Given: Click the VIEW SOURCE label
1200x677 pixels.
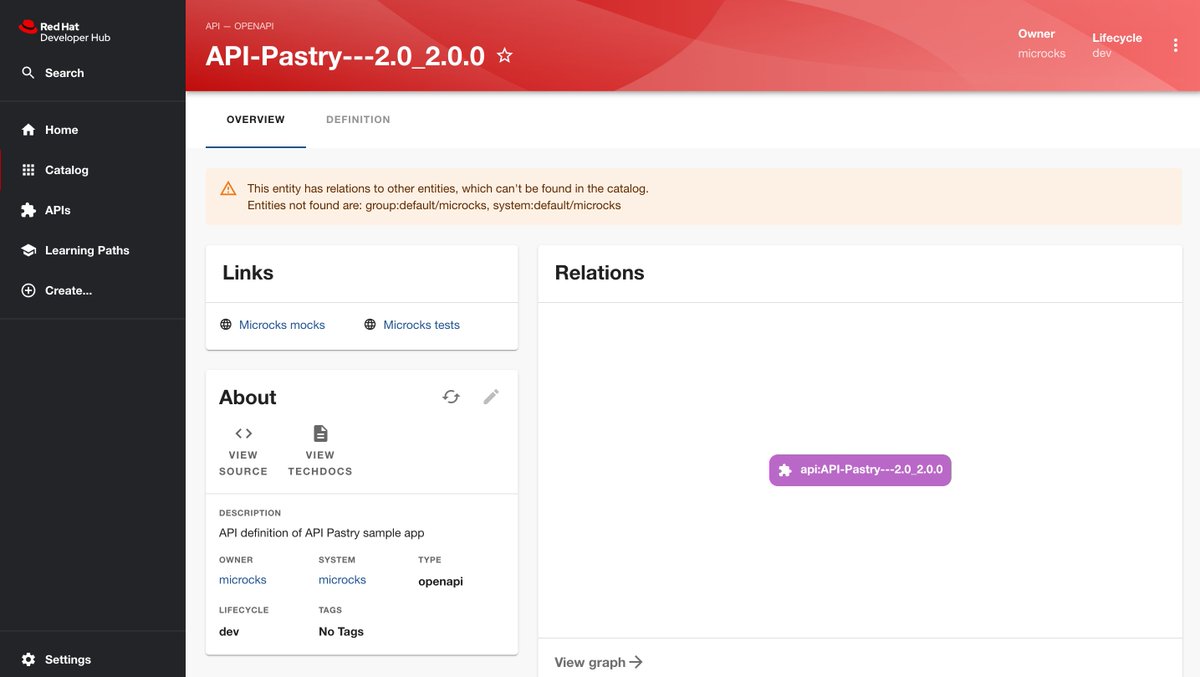Looking at the screenshot, I should [x=243, y=463].
